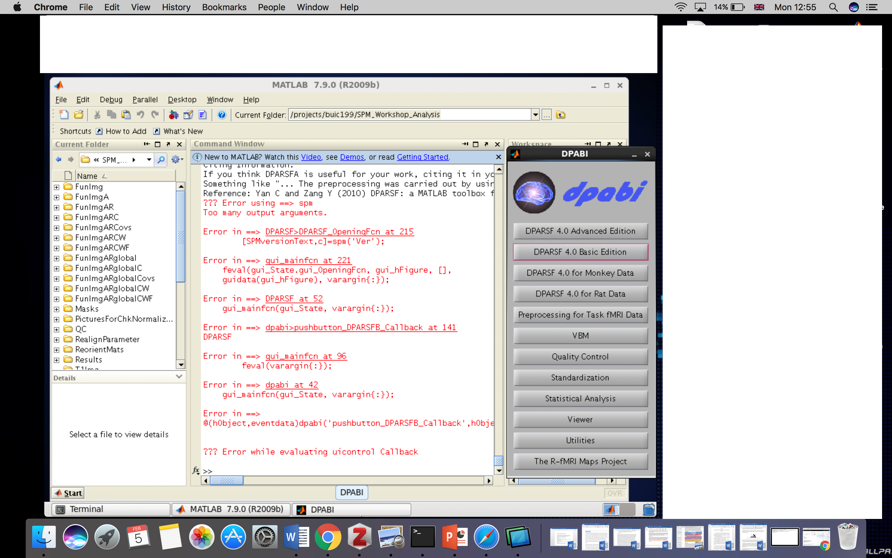
Task: Click Command Window scroll down arrow
Action: tap(499, 471)
